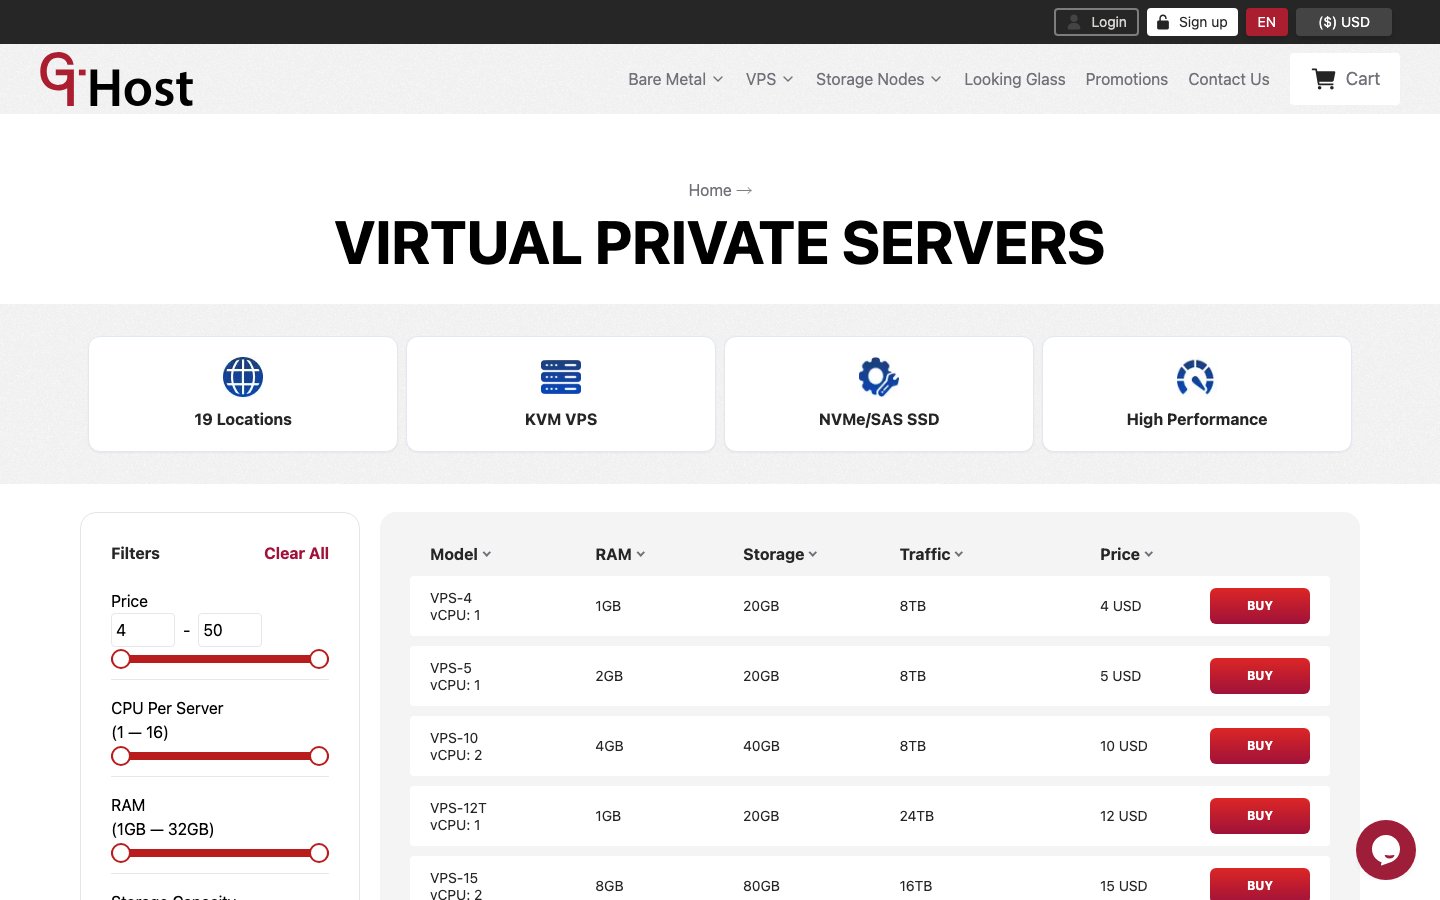Image resolution: width=1440 pixels, height=900 pixels.
Task: Click the Home breadcrumb link
Action: pyautogui.click(x=710, y=190)
